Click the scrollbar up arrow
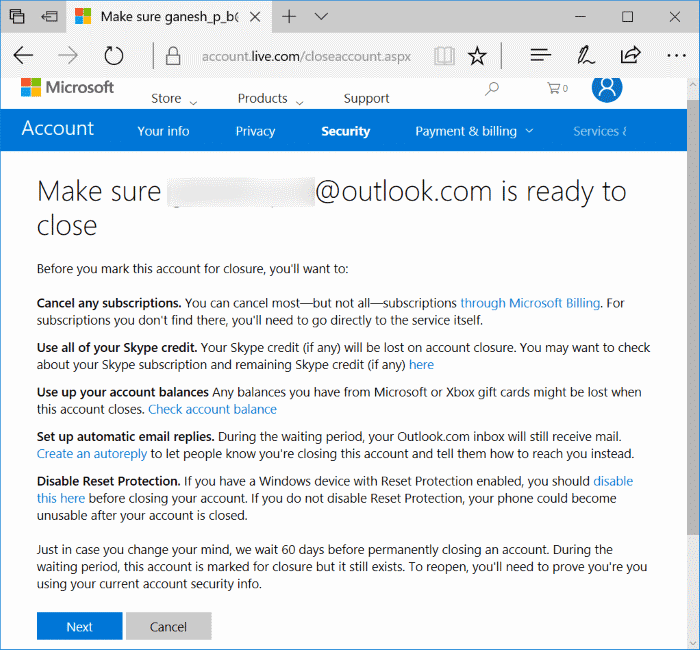Image resolution: width=700 pixels, height=650 pixels. 693,84
